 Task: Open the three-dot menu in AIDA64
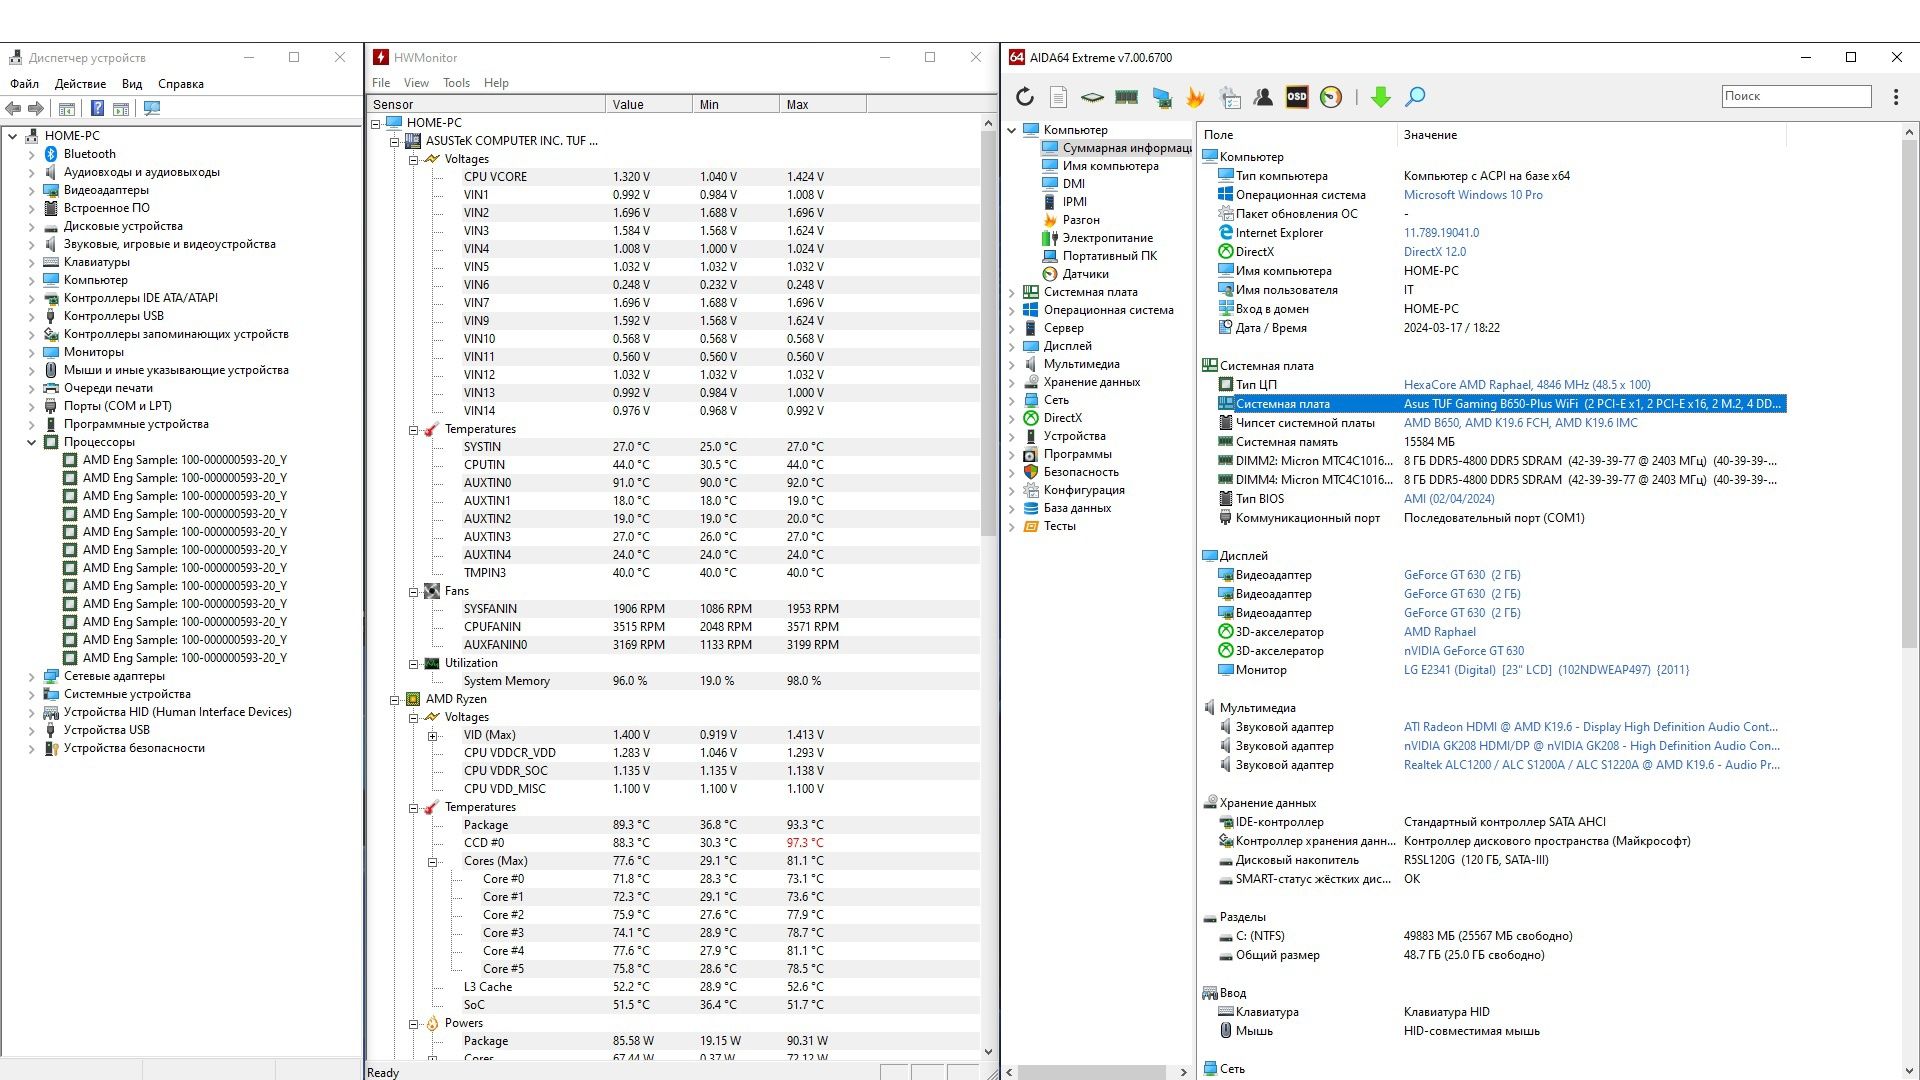(x=1896, y=97)
